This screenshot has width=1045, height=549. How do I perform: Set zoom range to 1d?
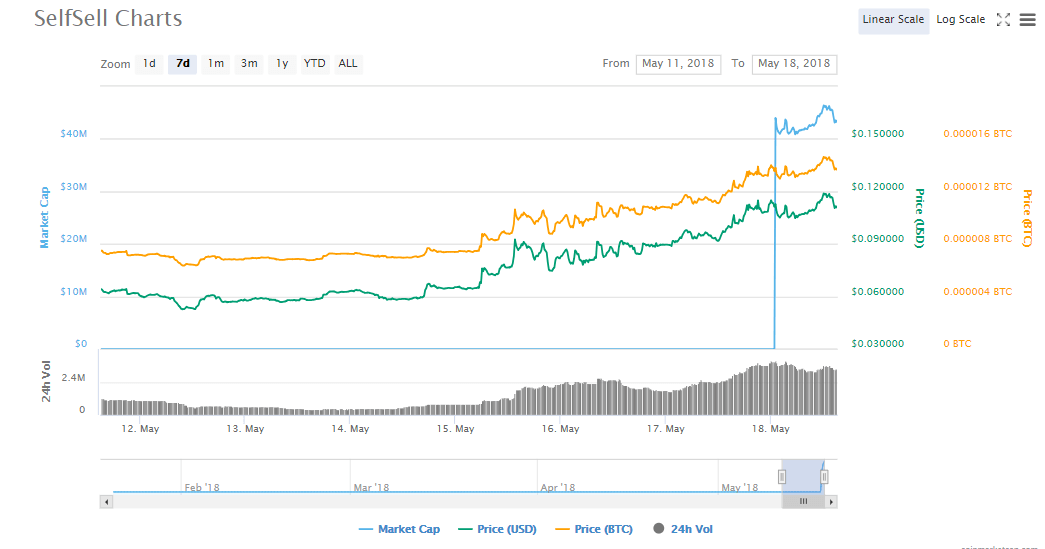149,64
